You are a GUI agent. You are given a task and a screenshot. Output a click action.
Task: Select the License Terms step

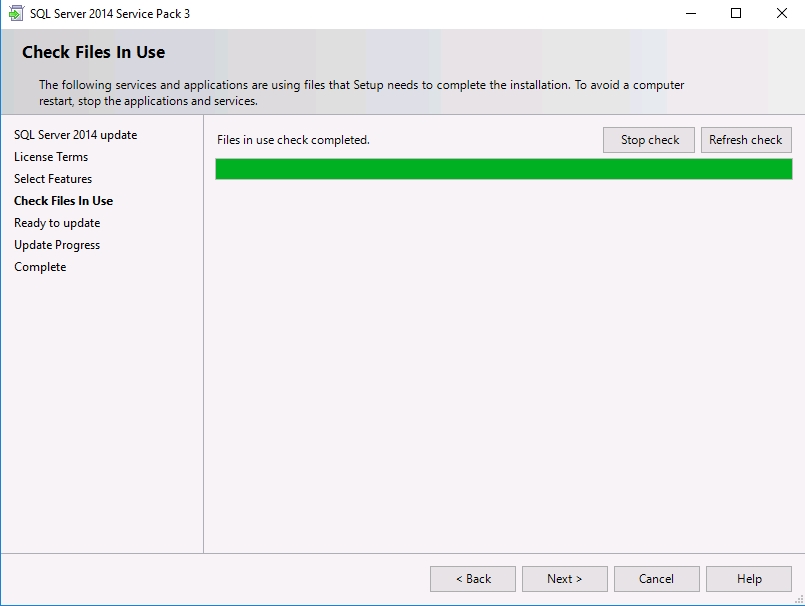(51, 157)
